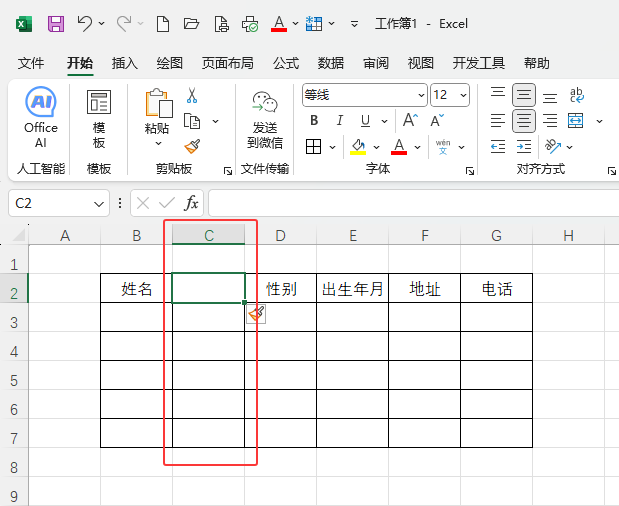This screenshot has width=619, height=506.
Task: Toggle top align
Action: [498, 94]
